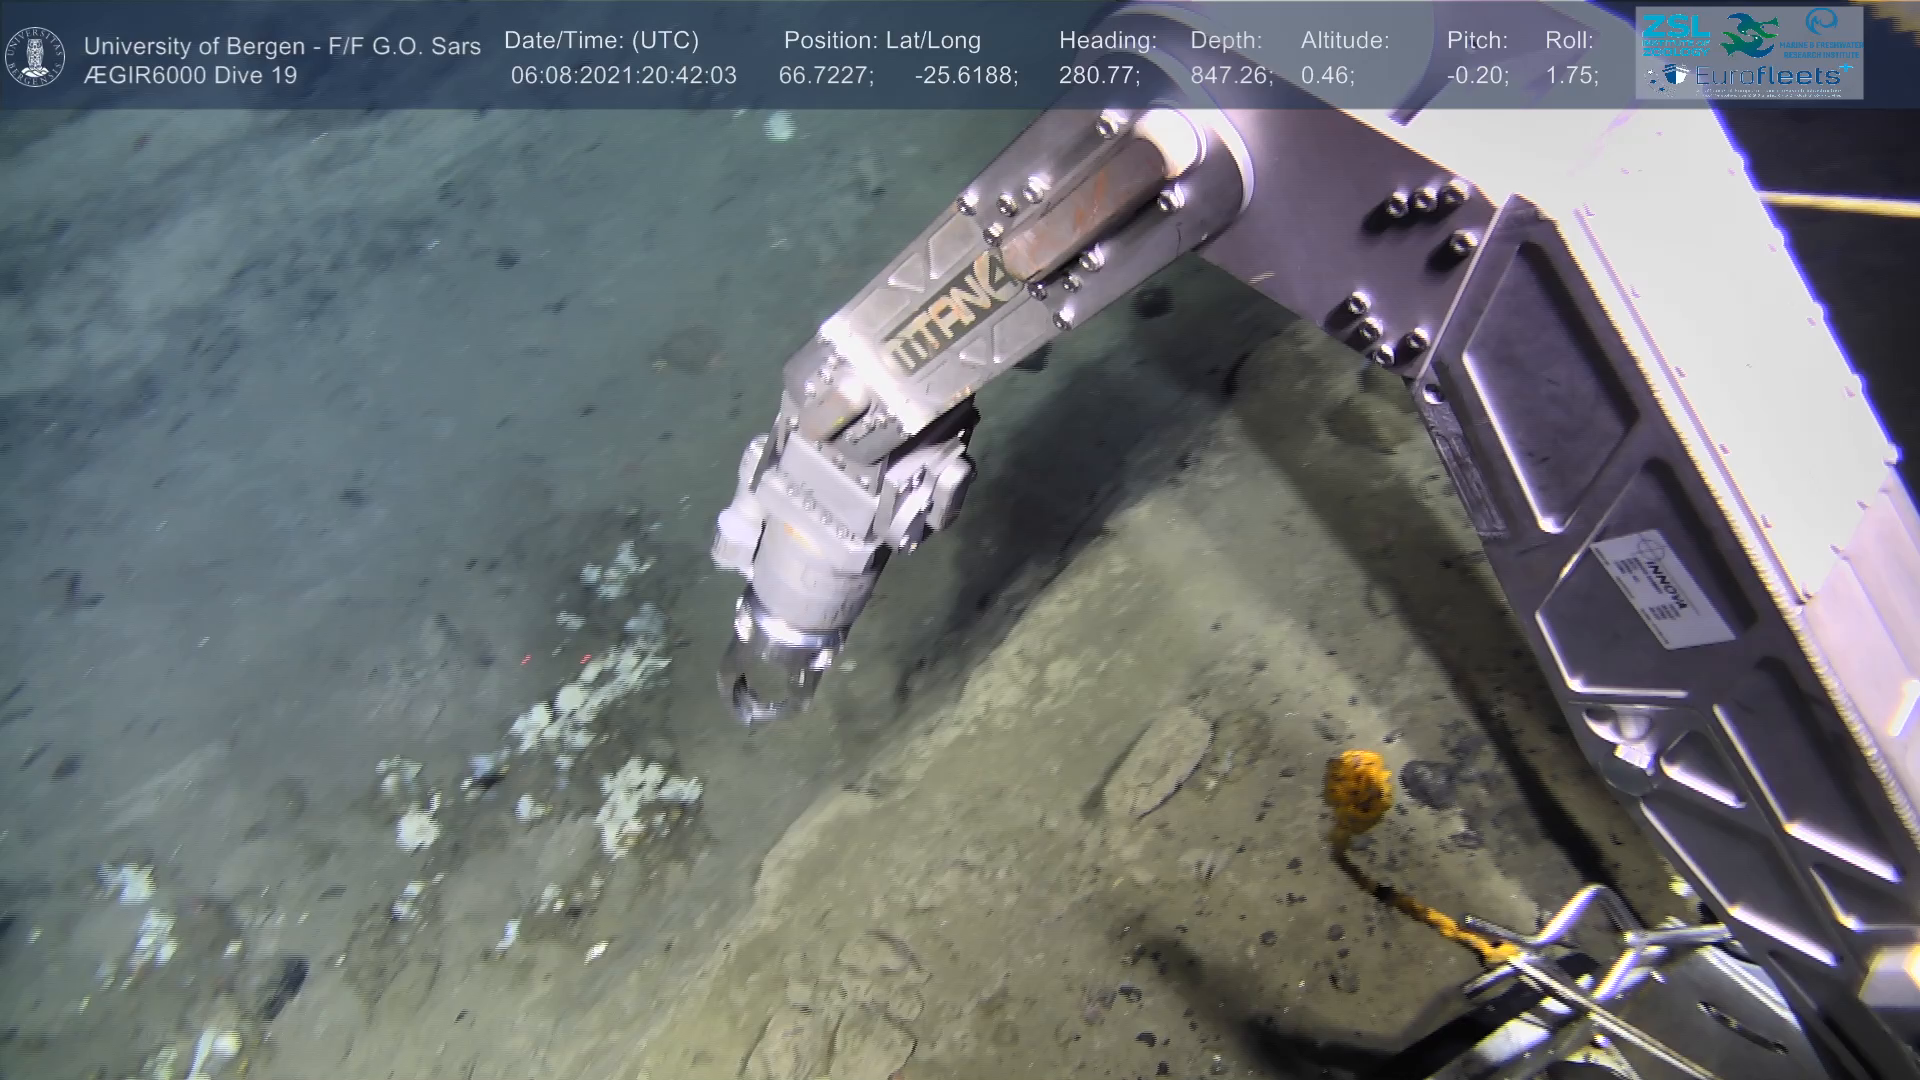The width and height of the screenshot is (1920, 1080).
Task: Click the ZSL Institute of Zoology logo
Action: [1674, 34]
